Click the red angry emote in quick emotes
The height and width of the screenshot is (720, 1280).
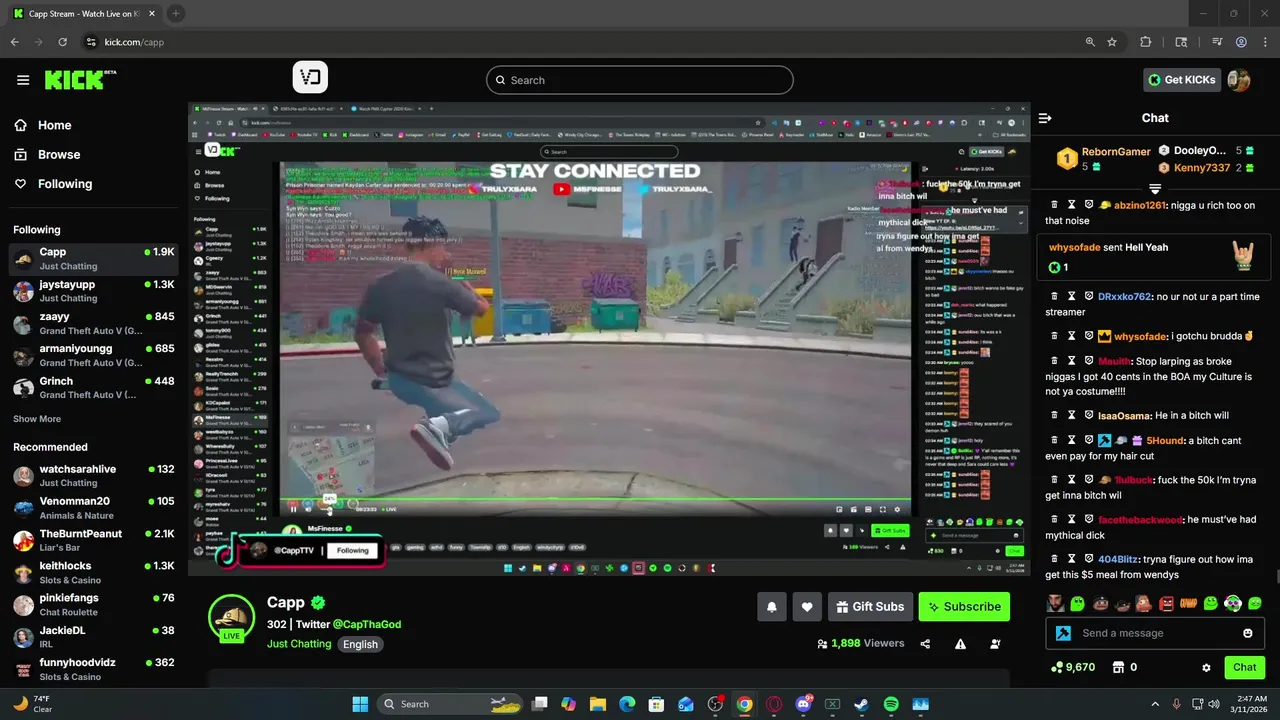click(x=1166, y=603)
